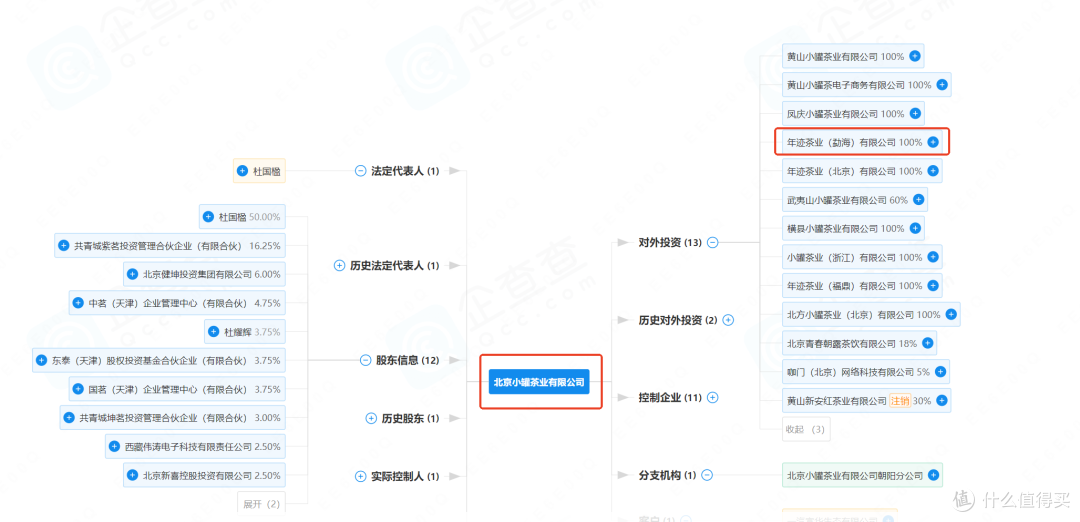This screenshot has width=1080, height=522.
Task: Open 西藏伟涛电子科技有限责任公司 shareholder name
Action: tap(189, 446)
